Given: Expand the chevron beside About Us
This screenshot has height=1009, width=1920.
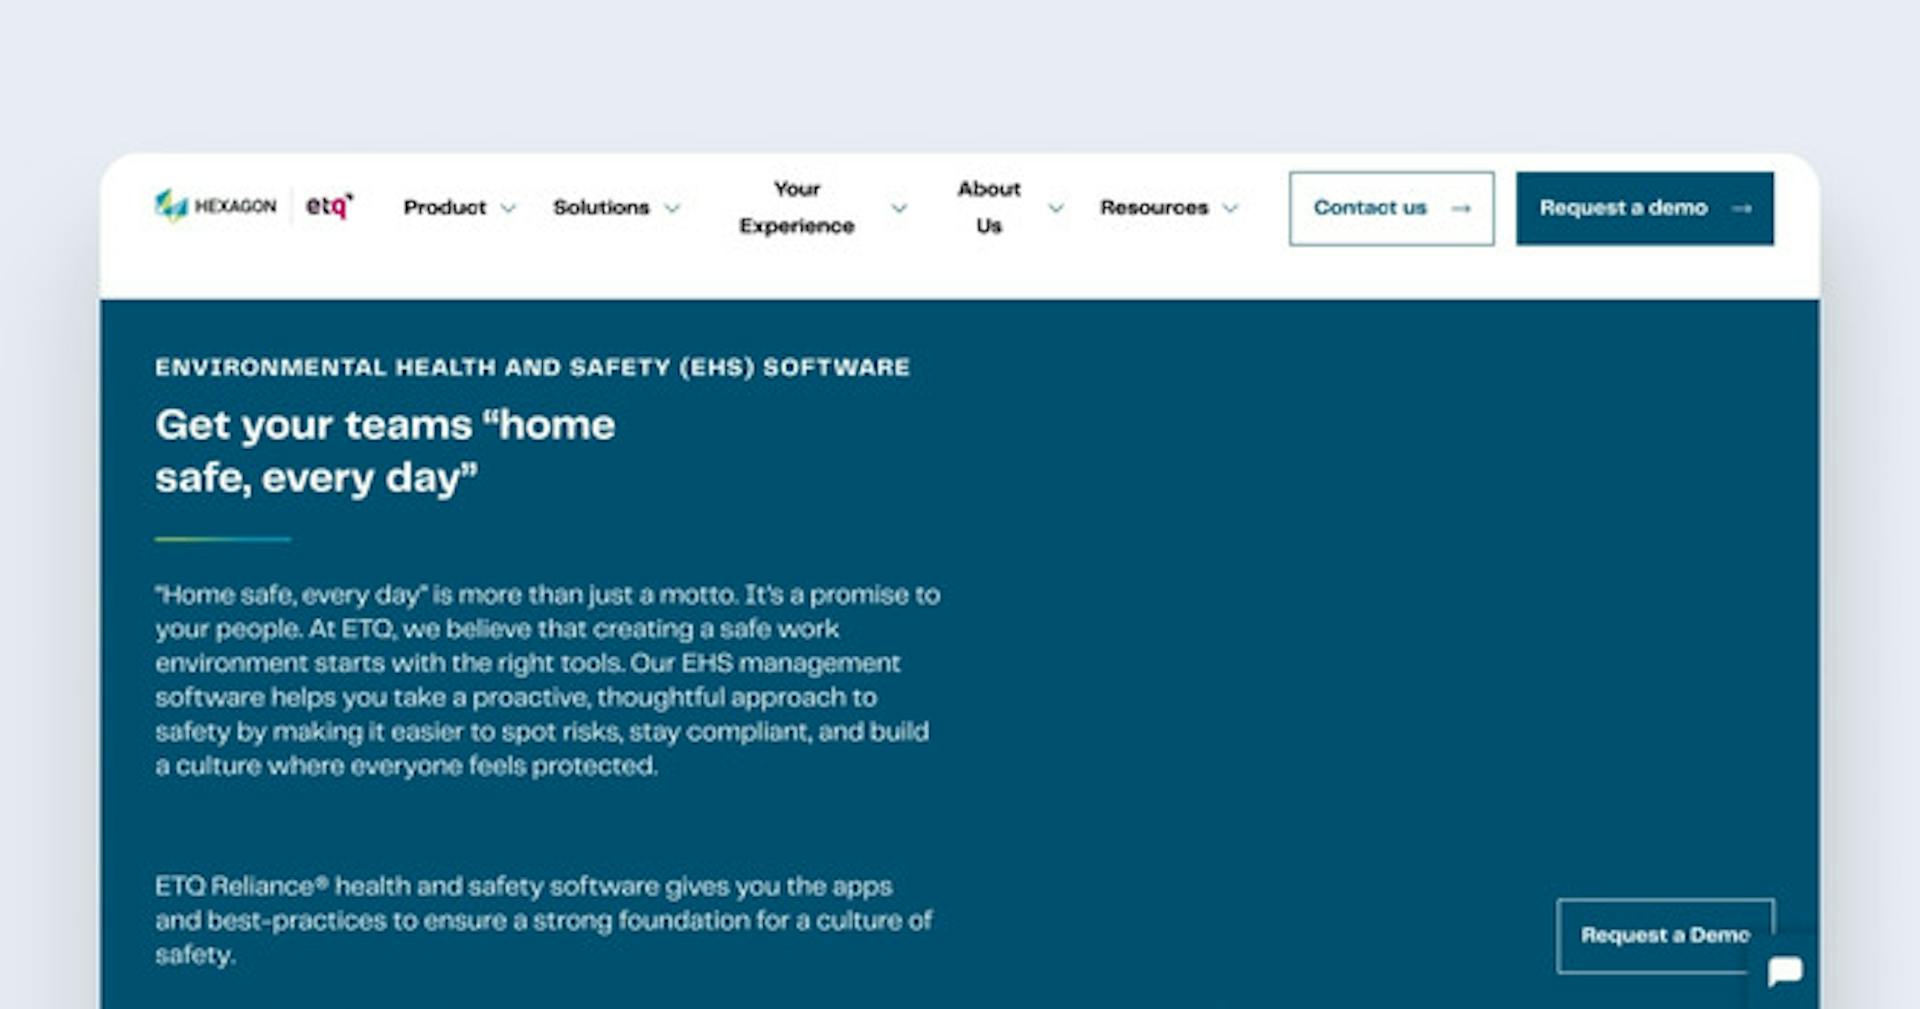Looking at the screenshot, I should pyautogui.click(x=1055, y=208).
